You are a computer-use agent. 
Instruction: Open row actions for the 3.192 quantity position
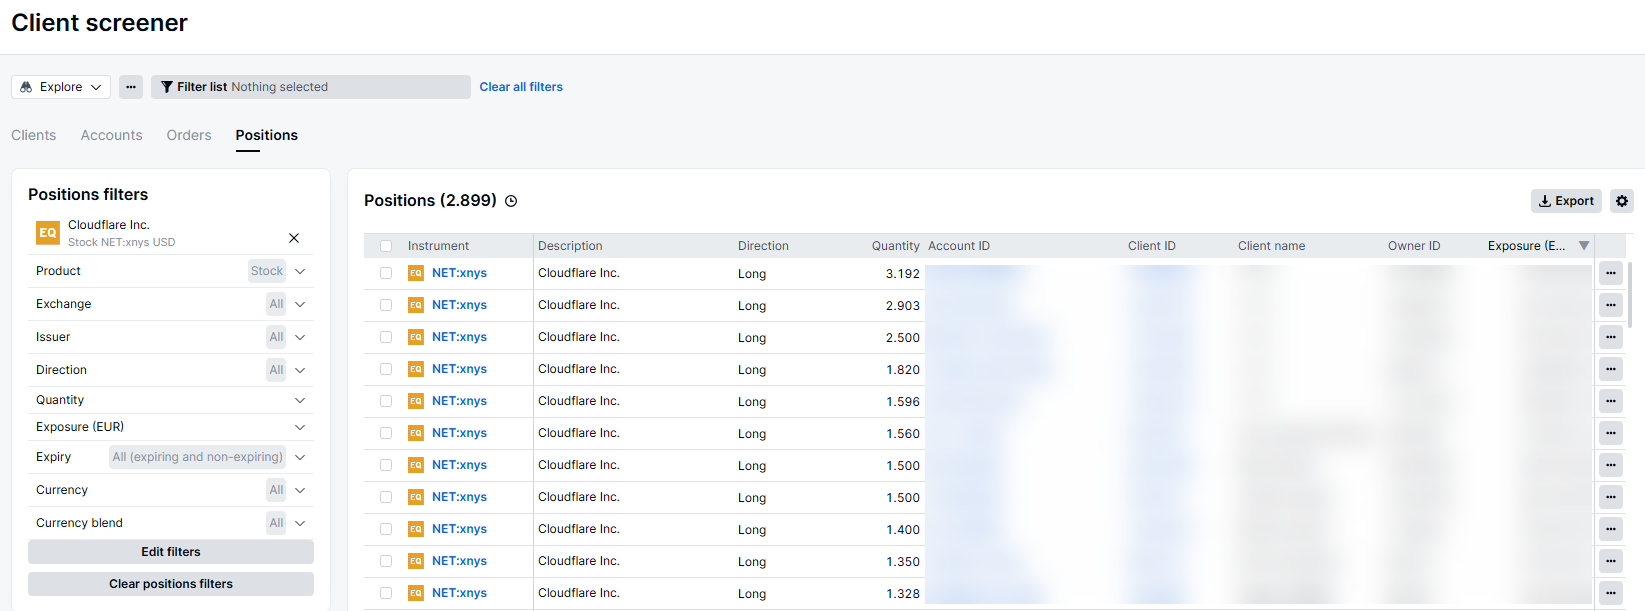coord(1610,273)
